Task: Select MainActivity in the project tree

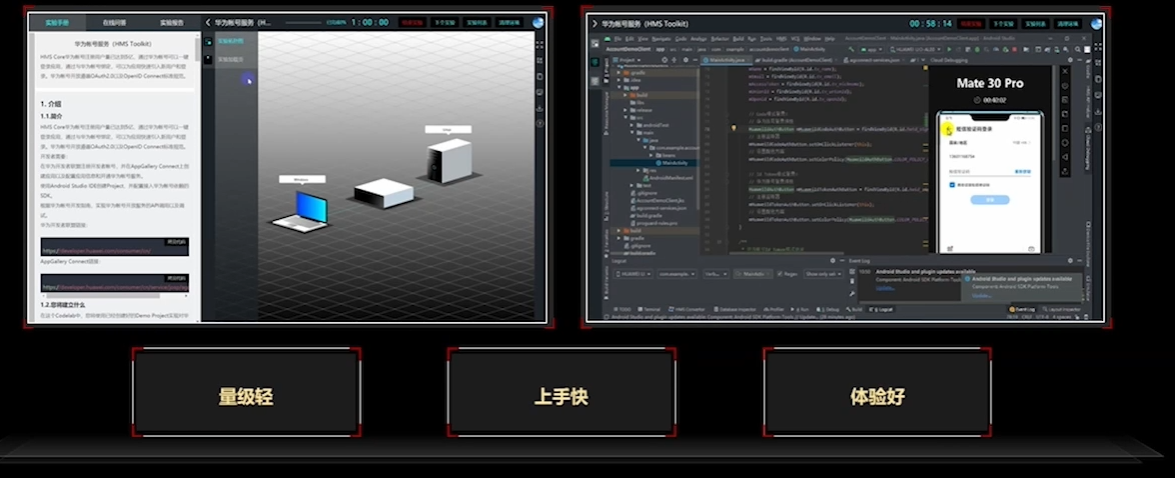Action: coord(673,163)
